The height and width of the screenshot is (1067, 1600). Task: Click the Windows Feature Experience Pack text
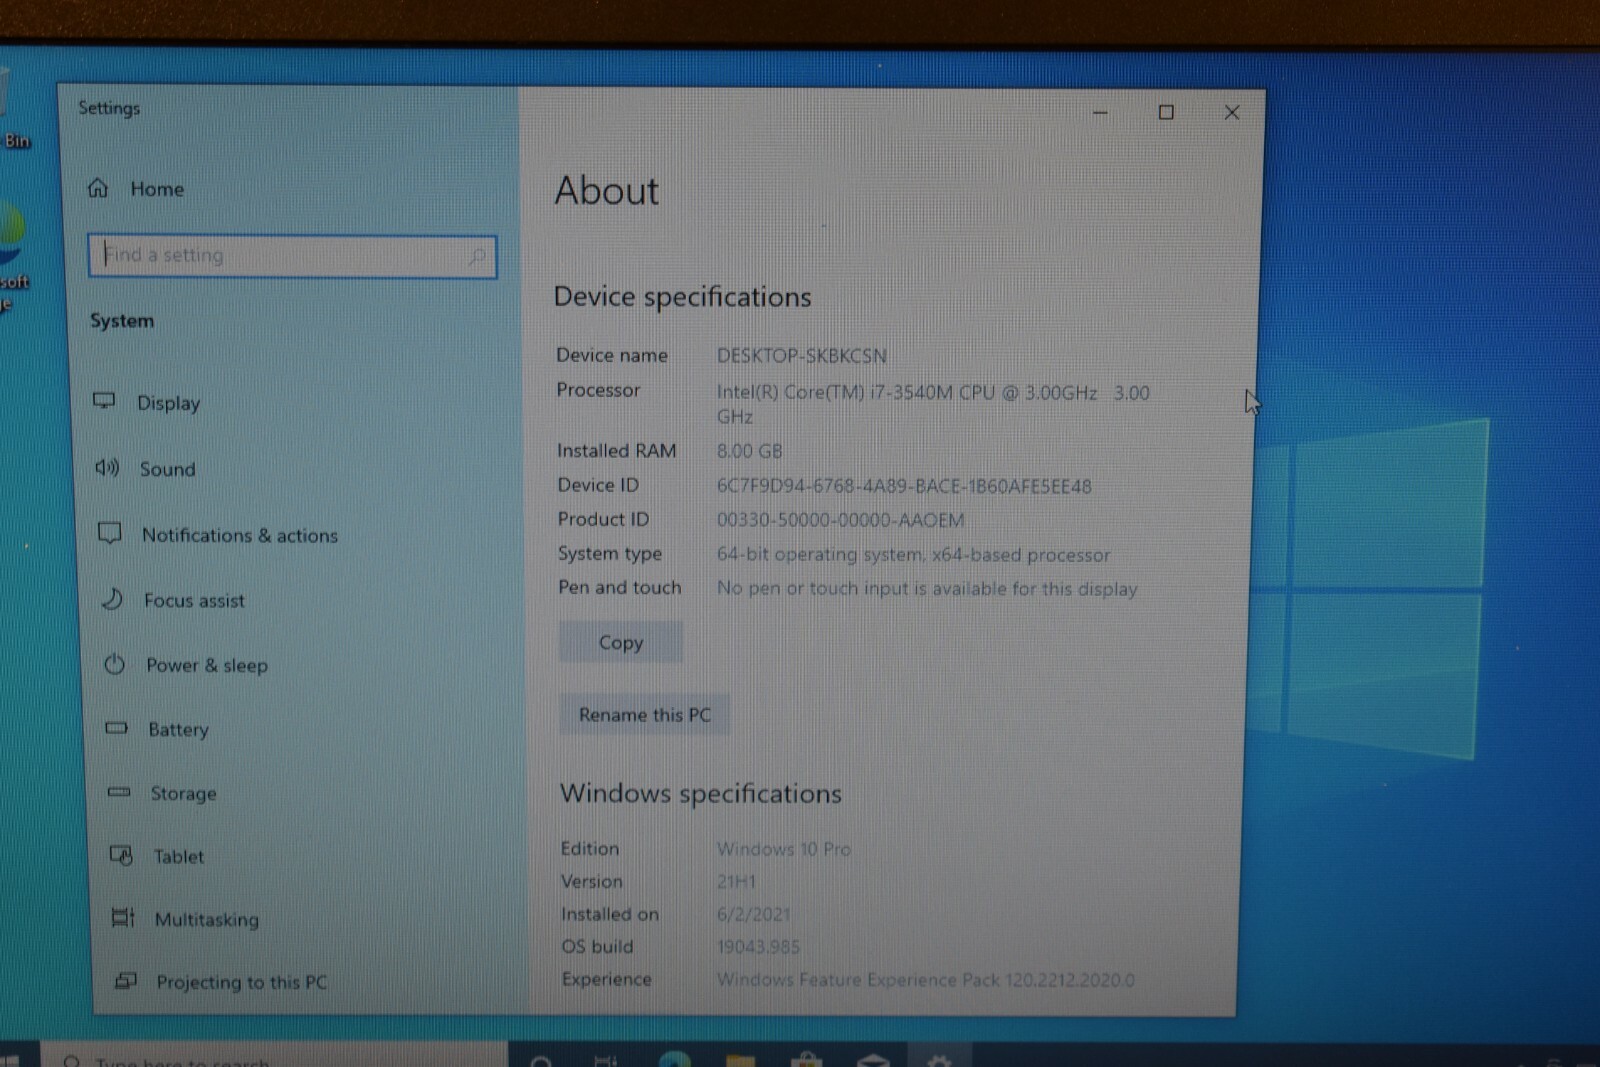(926, 979)
